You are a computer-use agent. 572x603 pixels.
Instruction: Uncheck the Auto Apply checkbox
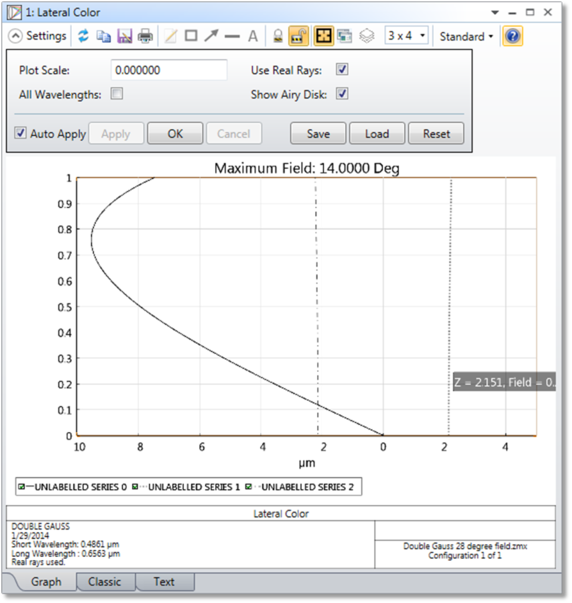(20, 133)
